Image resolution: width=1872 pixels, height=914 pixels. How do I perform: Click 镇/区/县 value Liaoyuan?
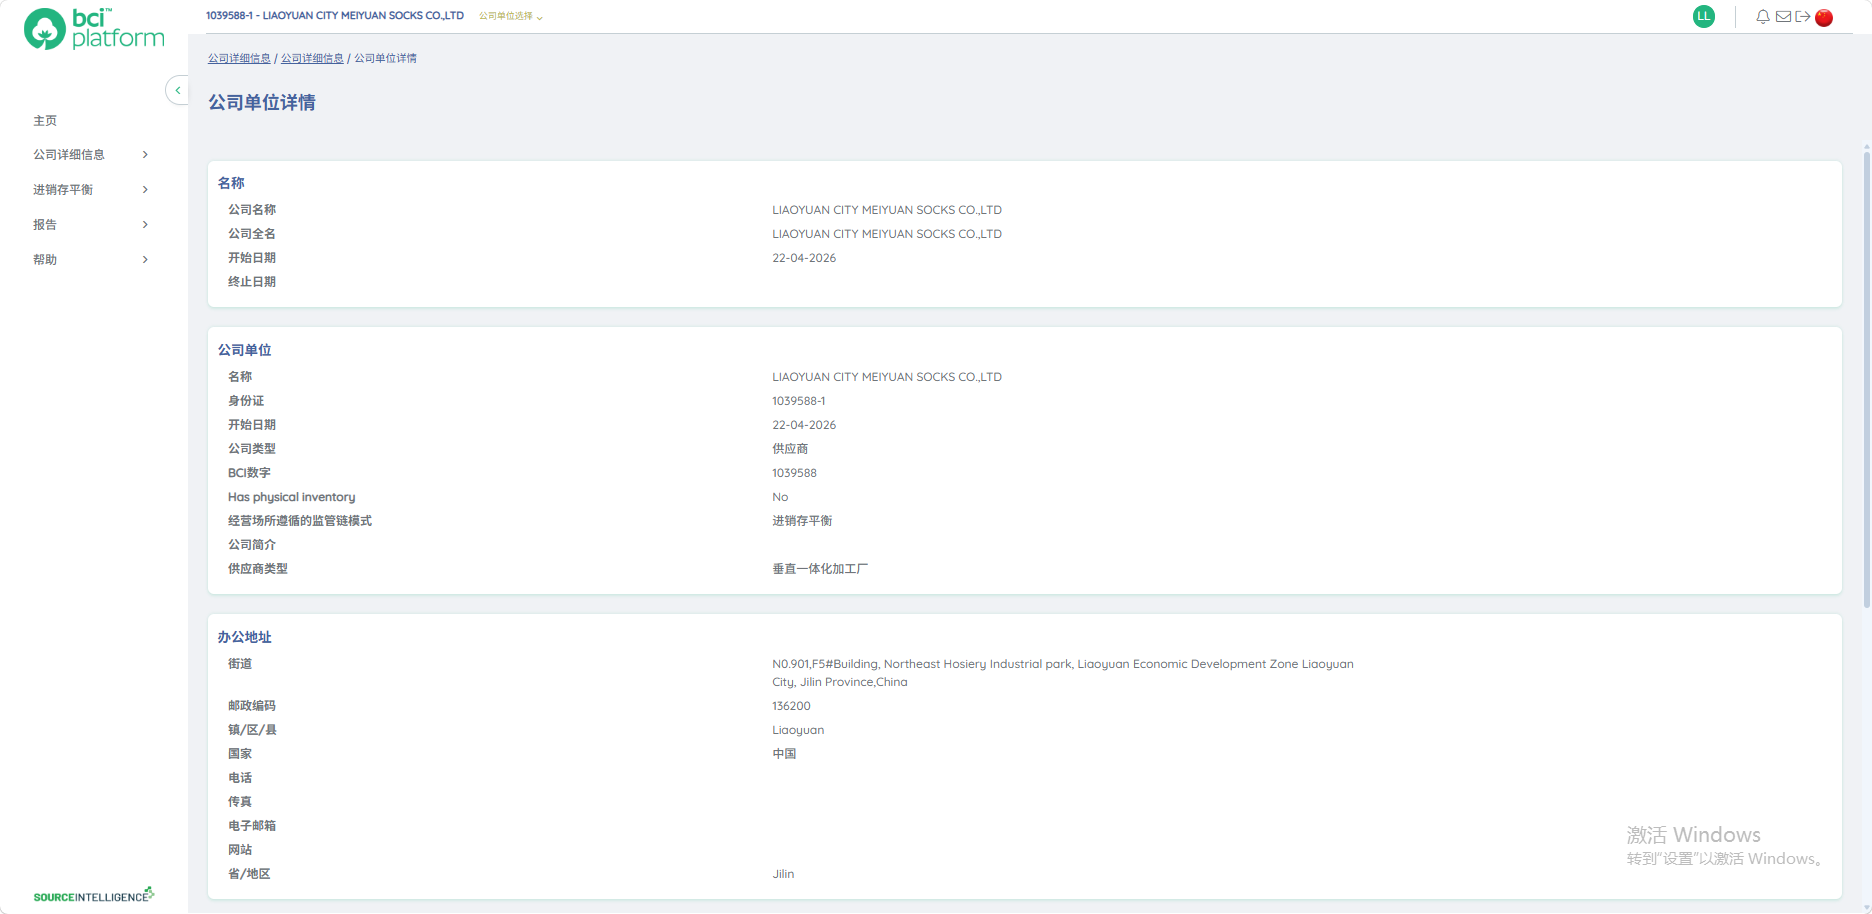[798, 730]
